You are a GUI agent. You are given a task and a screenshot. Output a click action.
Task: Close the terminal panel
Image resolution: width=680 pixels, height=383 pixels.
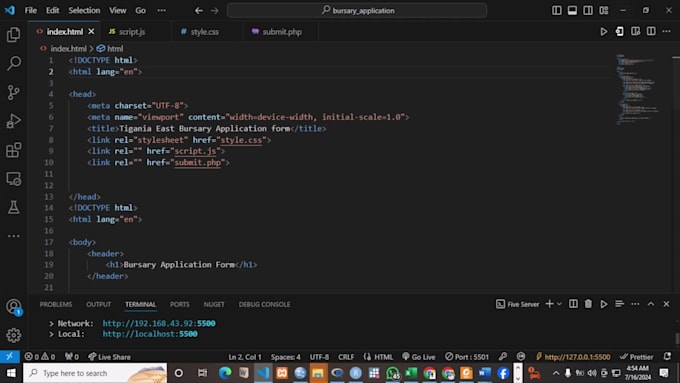667,304
